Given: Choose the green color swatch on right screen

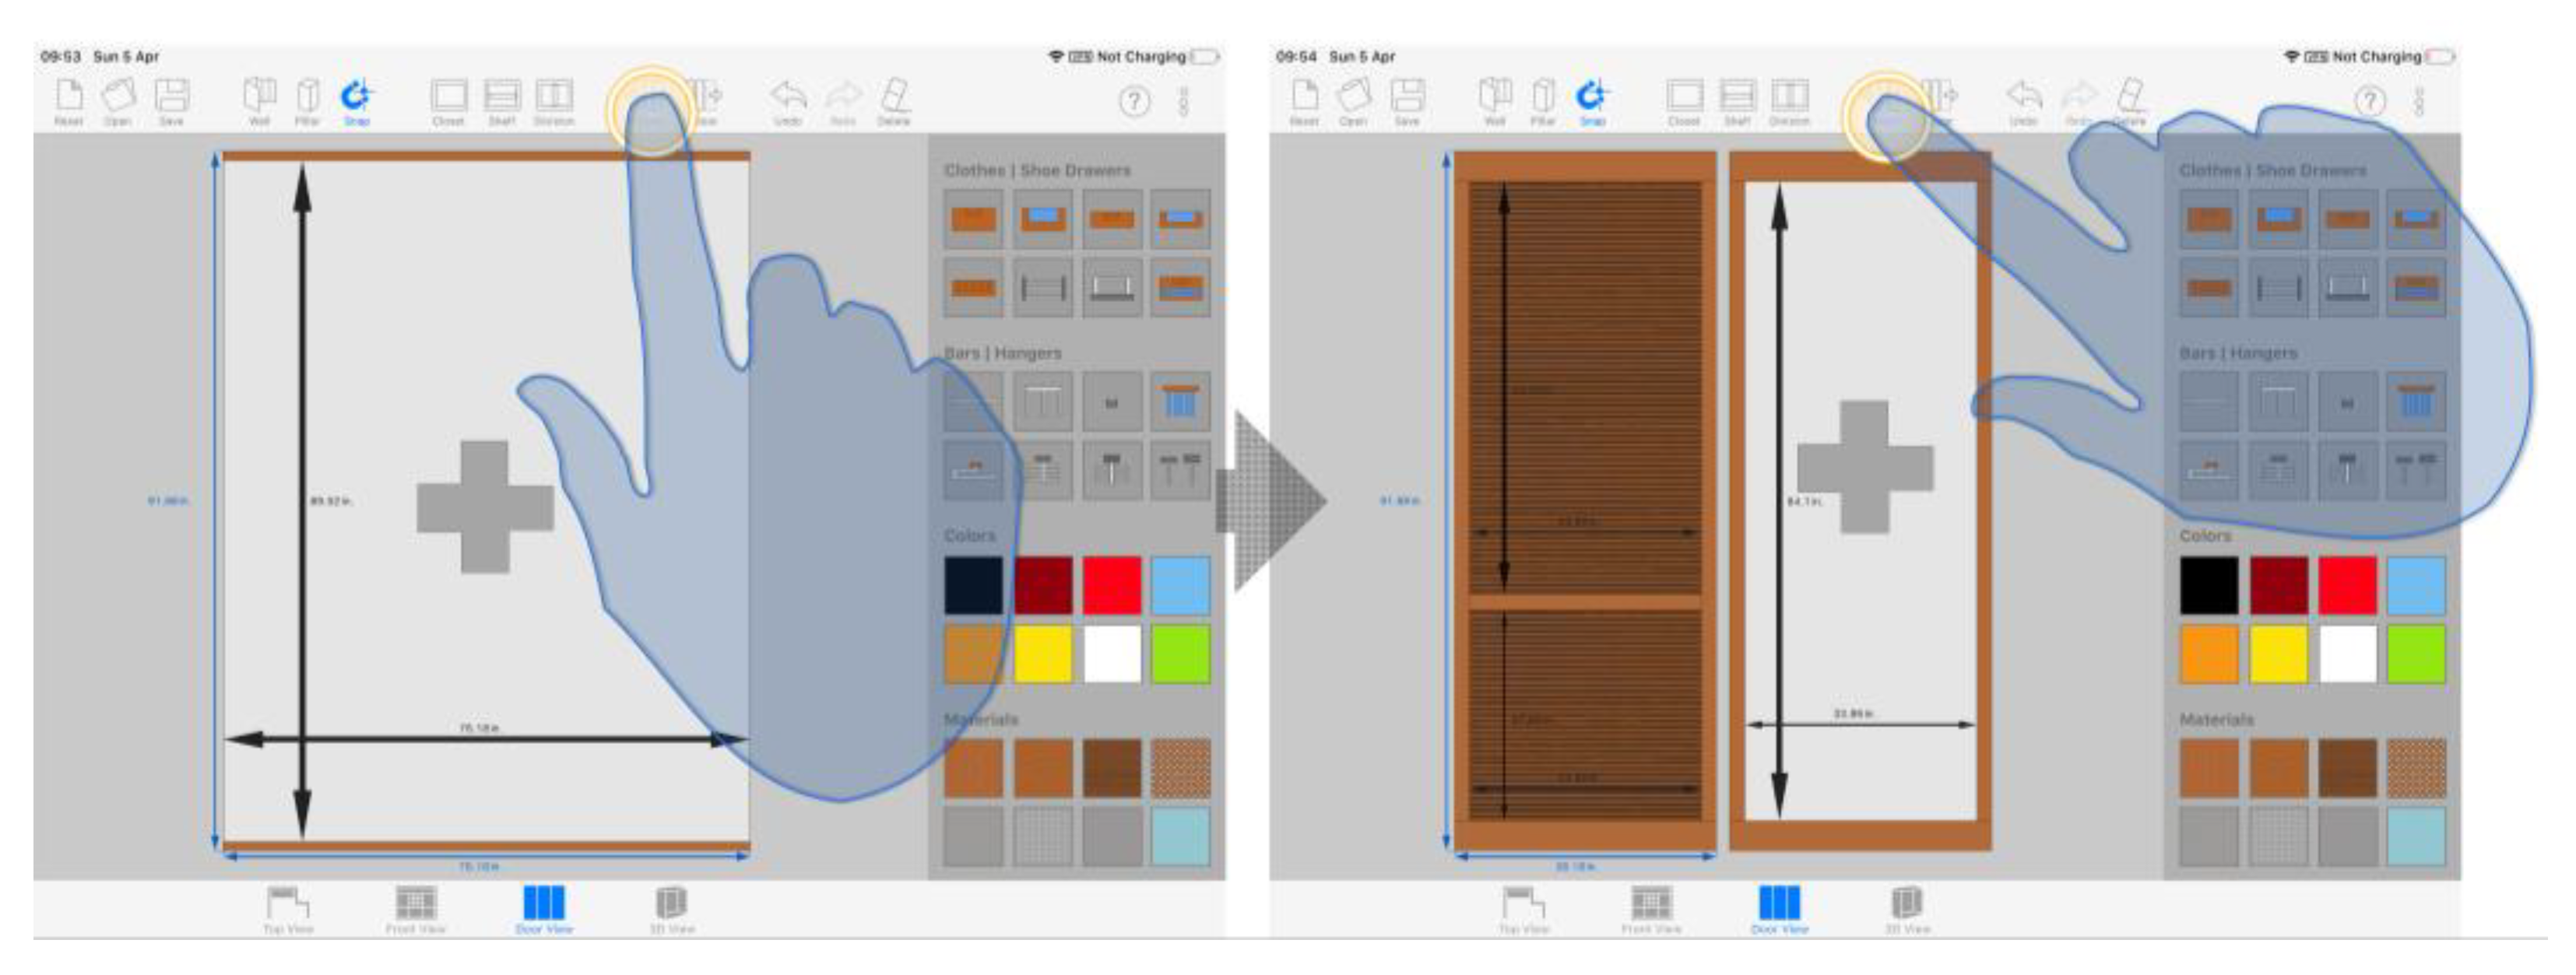Looking at the screenshot, I should (x=2416, y=653).
